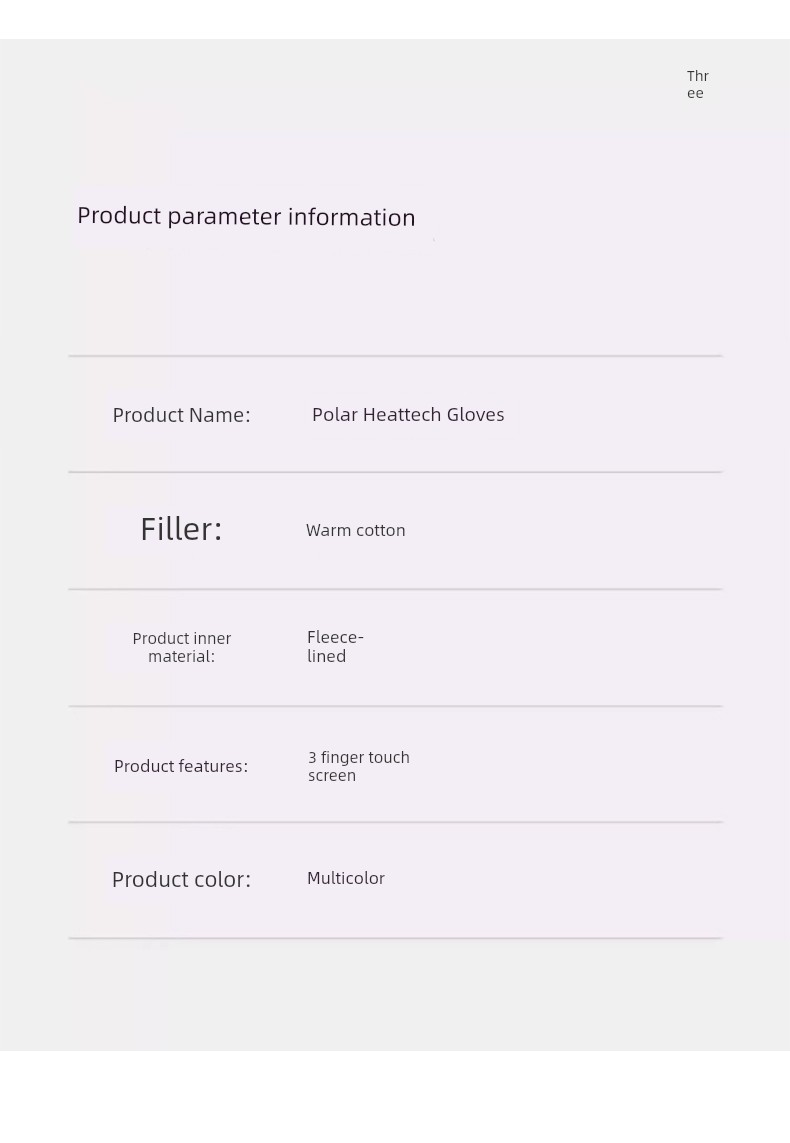This screenshot has height=1143, width=790.
Task: Select 'Product inner material:' label
Action: (181, 647)
